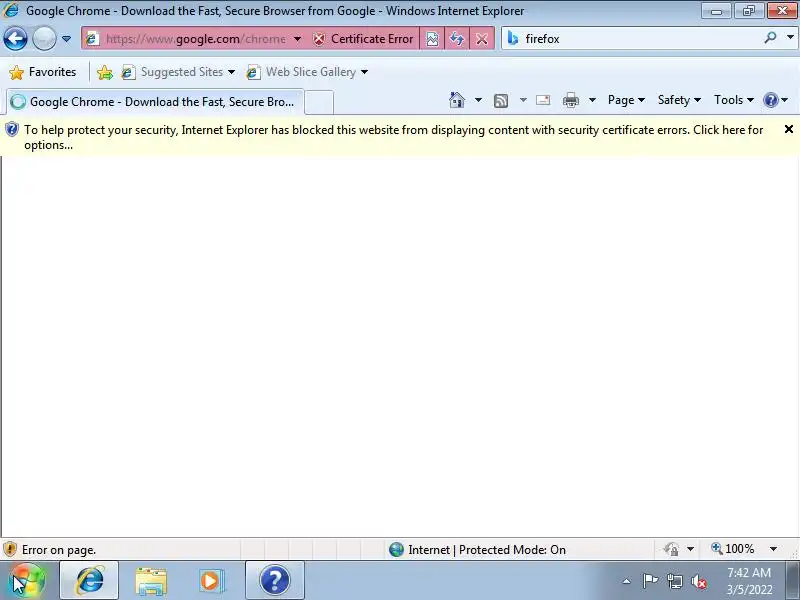
Task: Open the Certificate Error security report
Action: point(363,39)
